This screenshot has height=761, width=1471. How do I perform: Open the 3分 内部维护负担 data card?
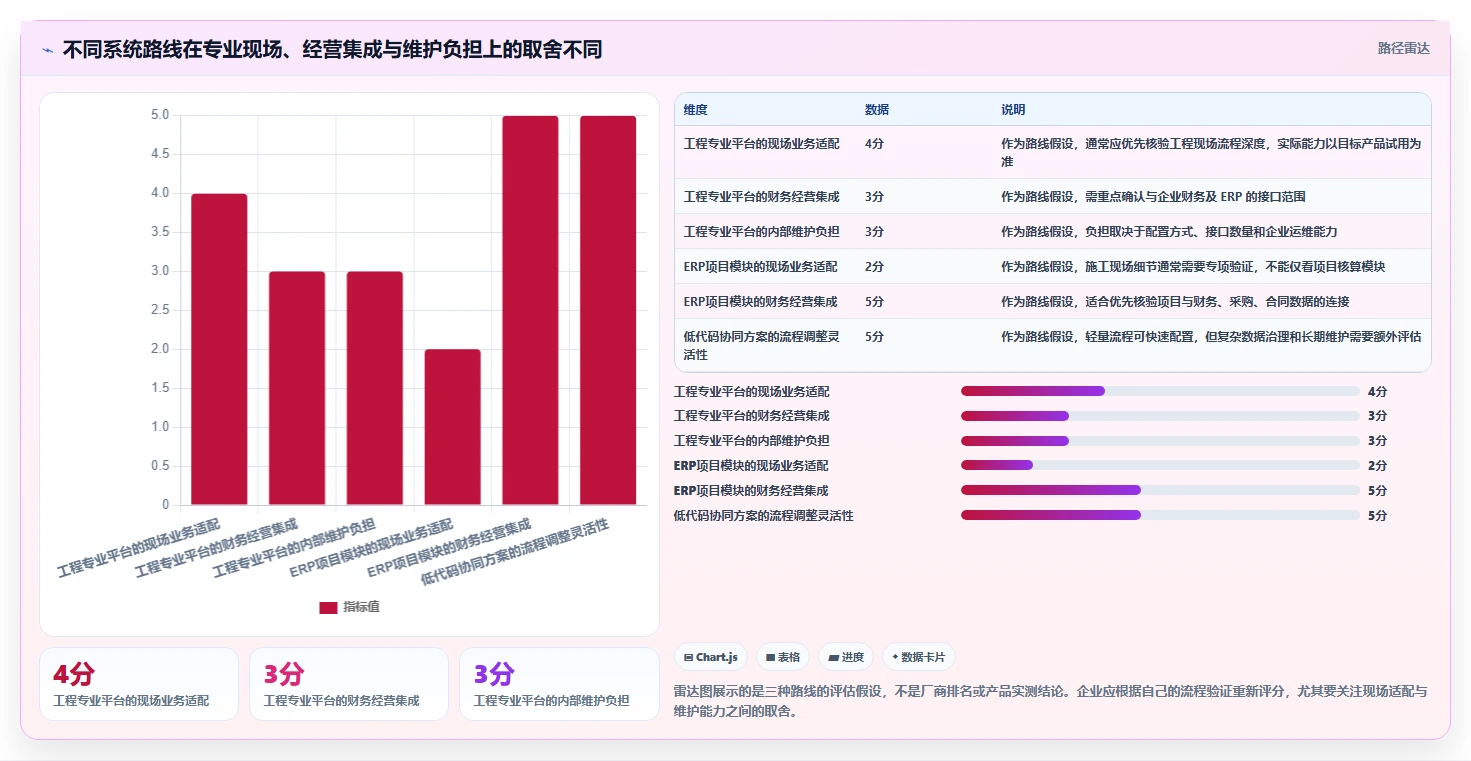pos(559,684)
